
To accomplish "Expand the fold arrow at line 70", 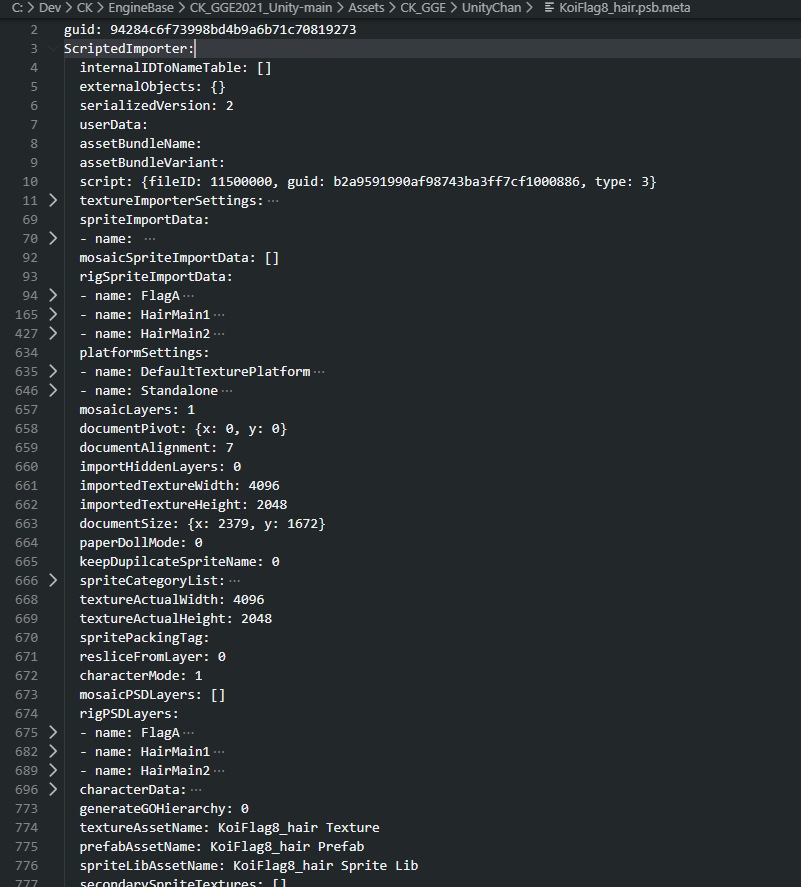I will coord(53,239).
